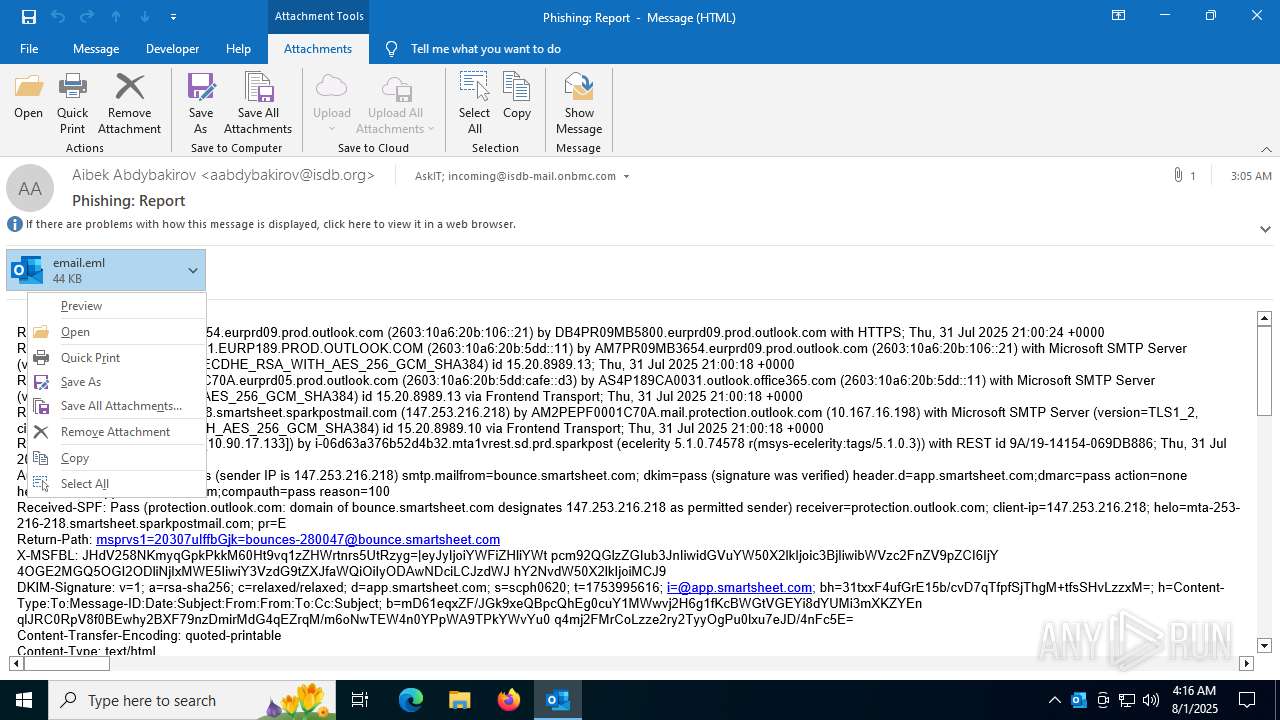Open Firefox from the taskbar
The image size is (1280, 720).
coord(509,700)
